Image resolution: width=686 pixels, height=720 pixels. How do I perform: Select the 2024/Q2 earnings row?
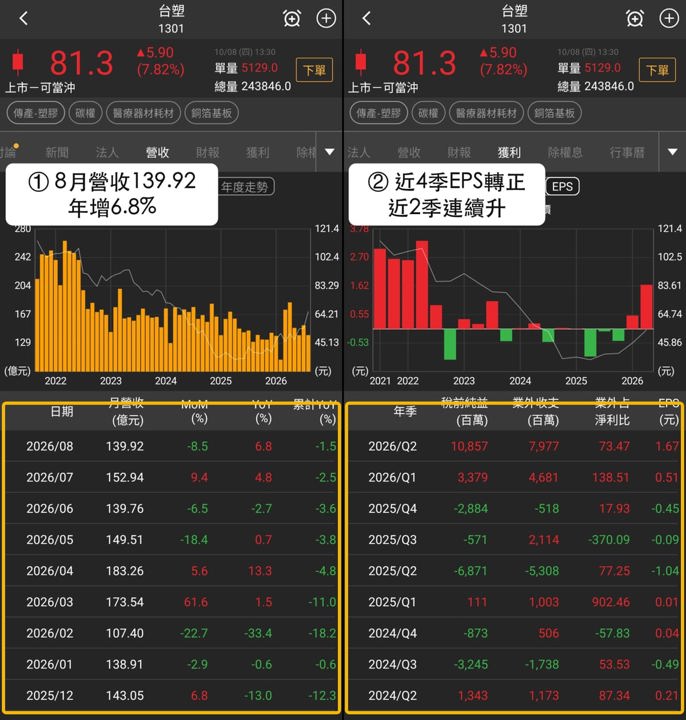[x=515, y=695]
